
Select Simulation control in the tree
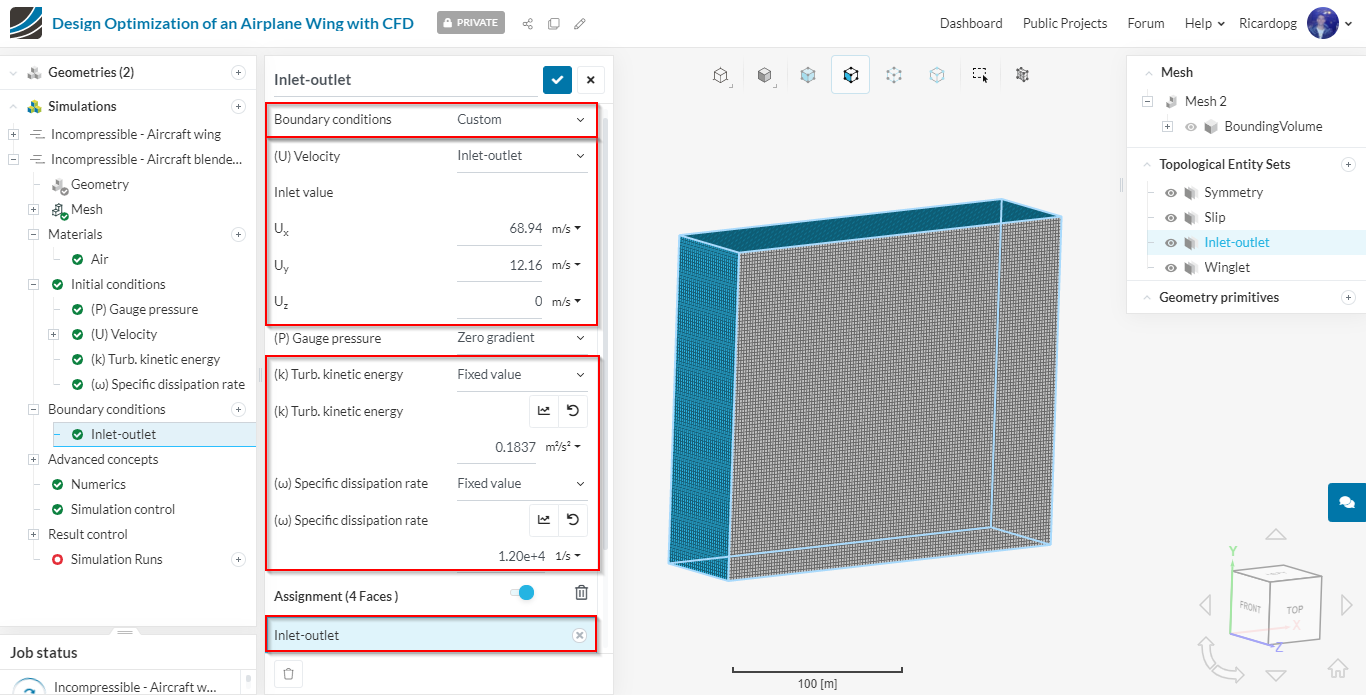point(122,509)
